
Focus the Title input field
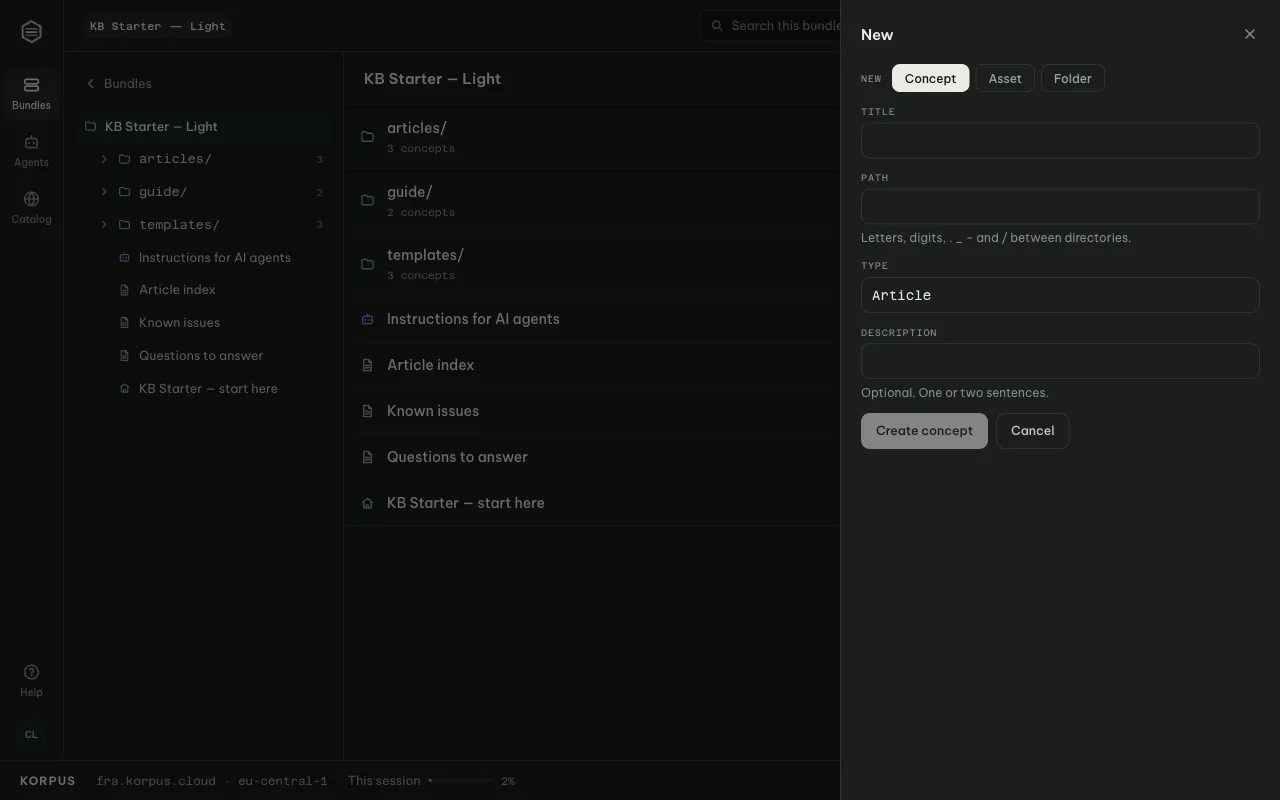tap(1060, 140)
